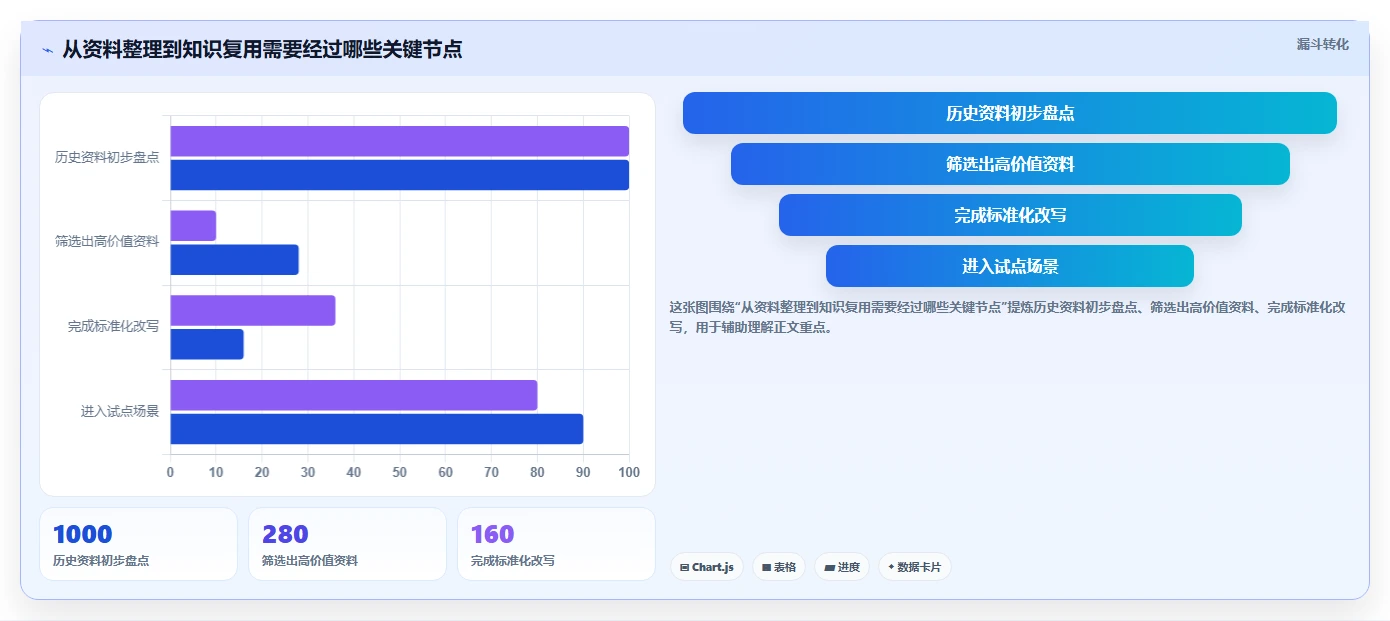Click the purple bar for 完成标准化改写
The height and width of the screenshot is (621, 1390).
click(253, 310)
